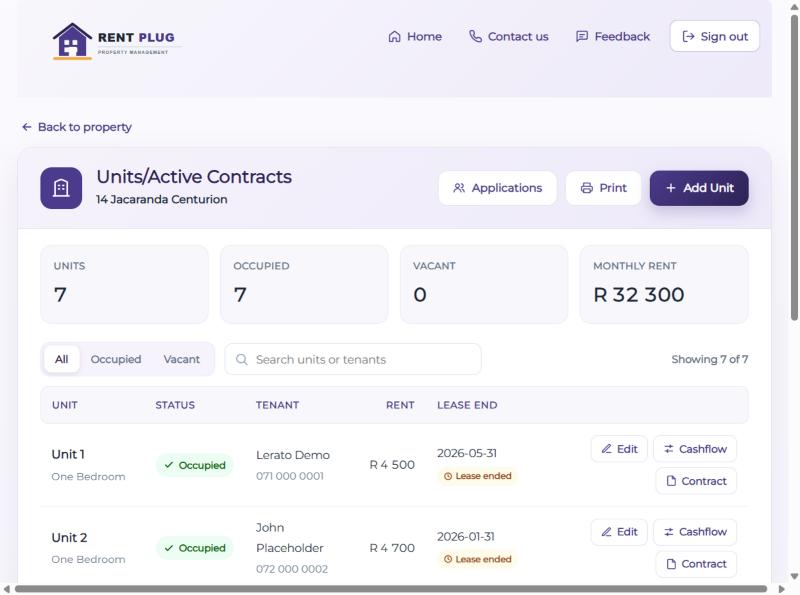
Task: Open Cashflow for Unit 2
Action: pos(695,532)
